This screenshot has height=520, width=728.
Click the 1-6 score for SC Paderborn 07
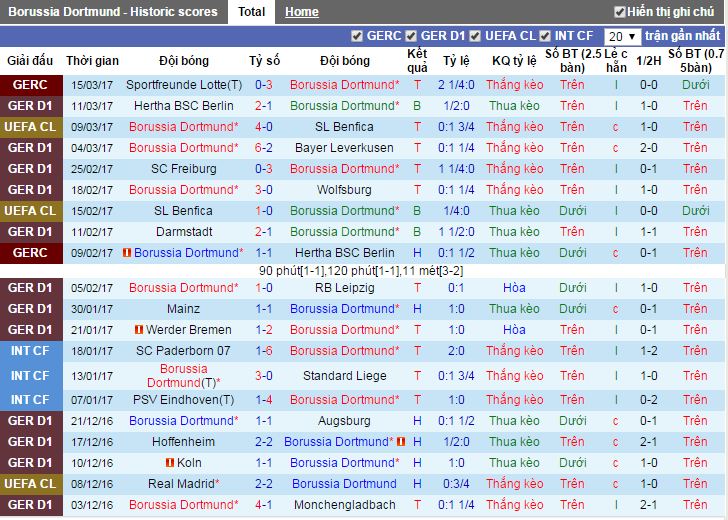[264, 351]
